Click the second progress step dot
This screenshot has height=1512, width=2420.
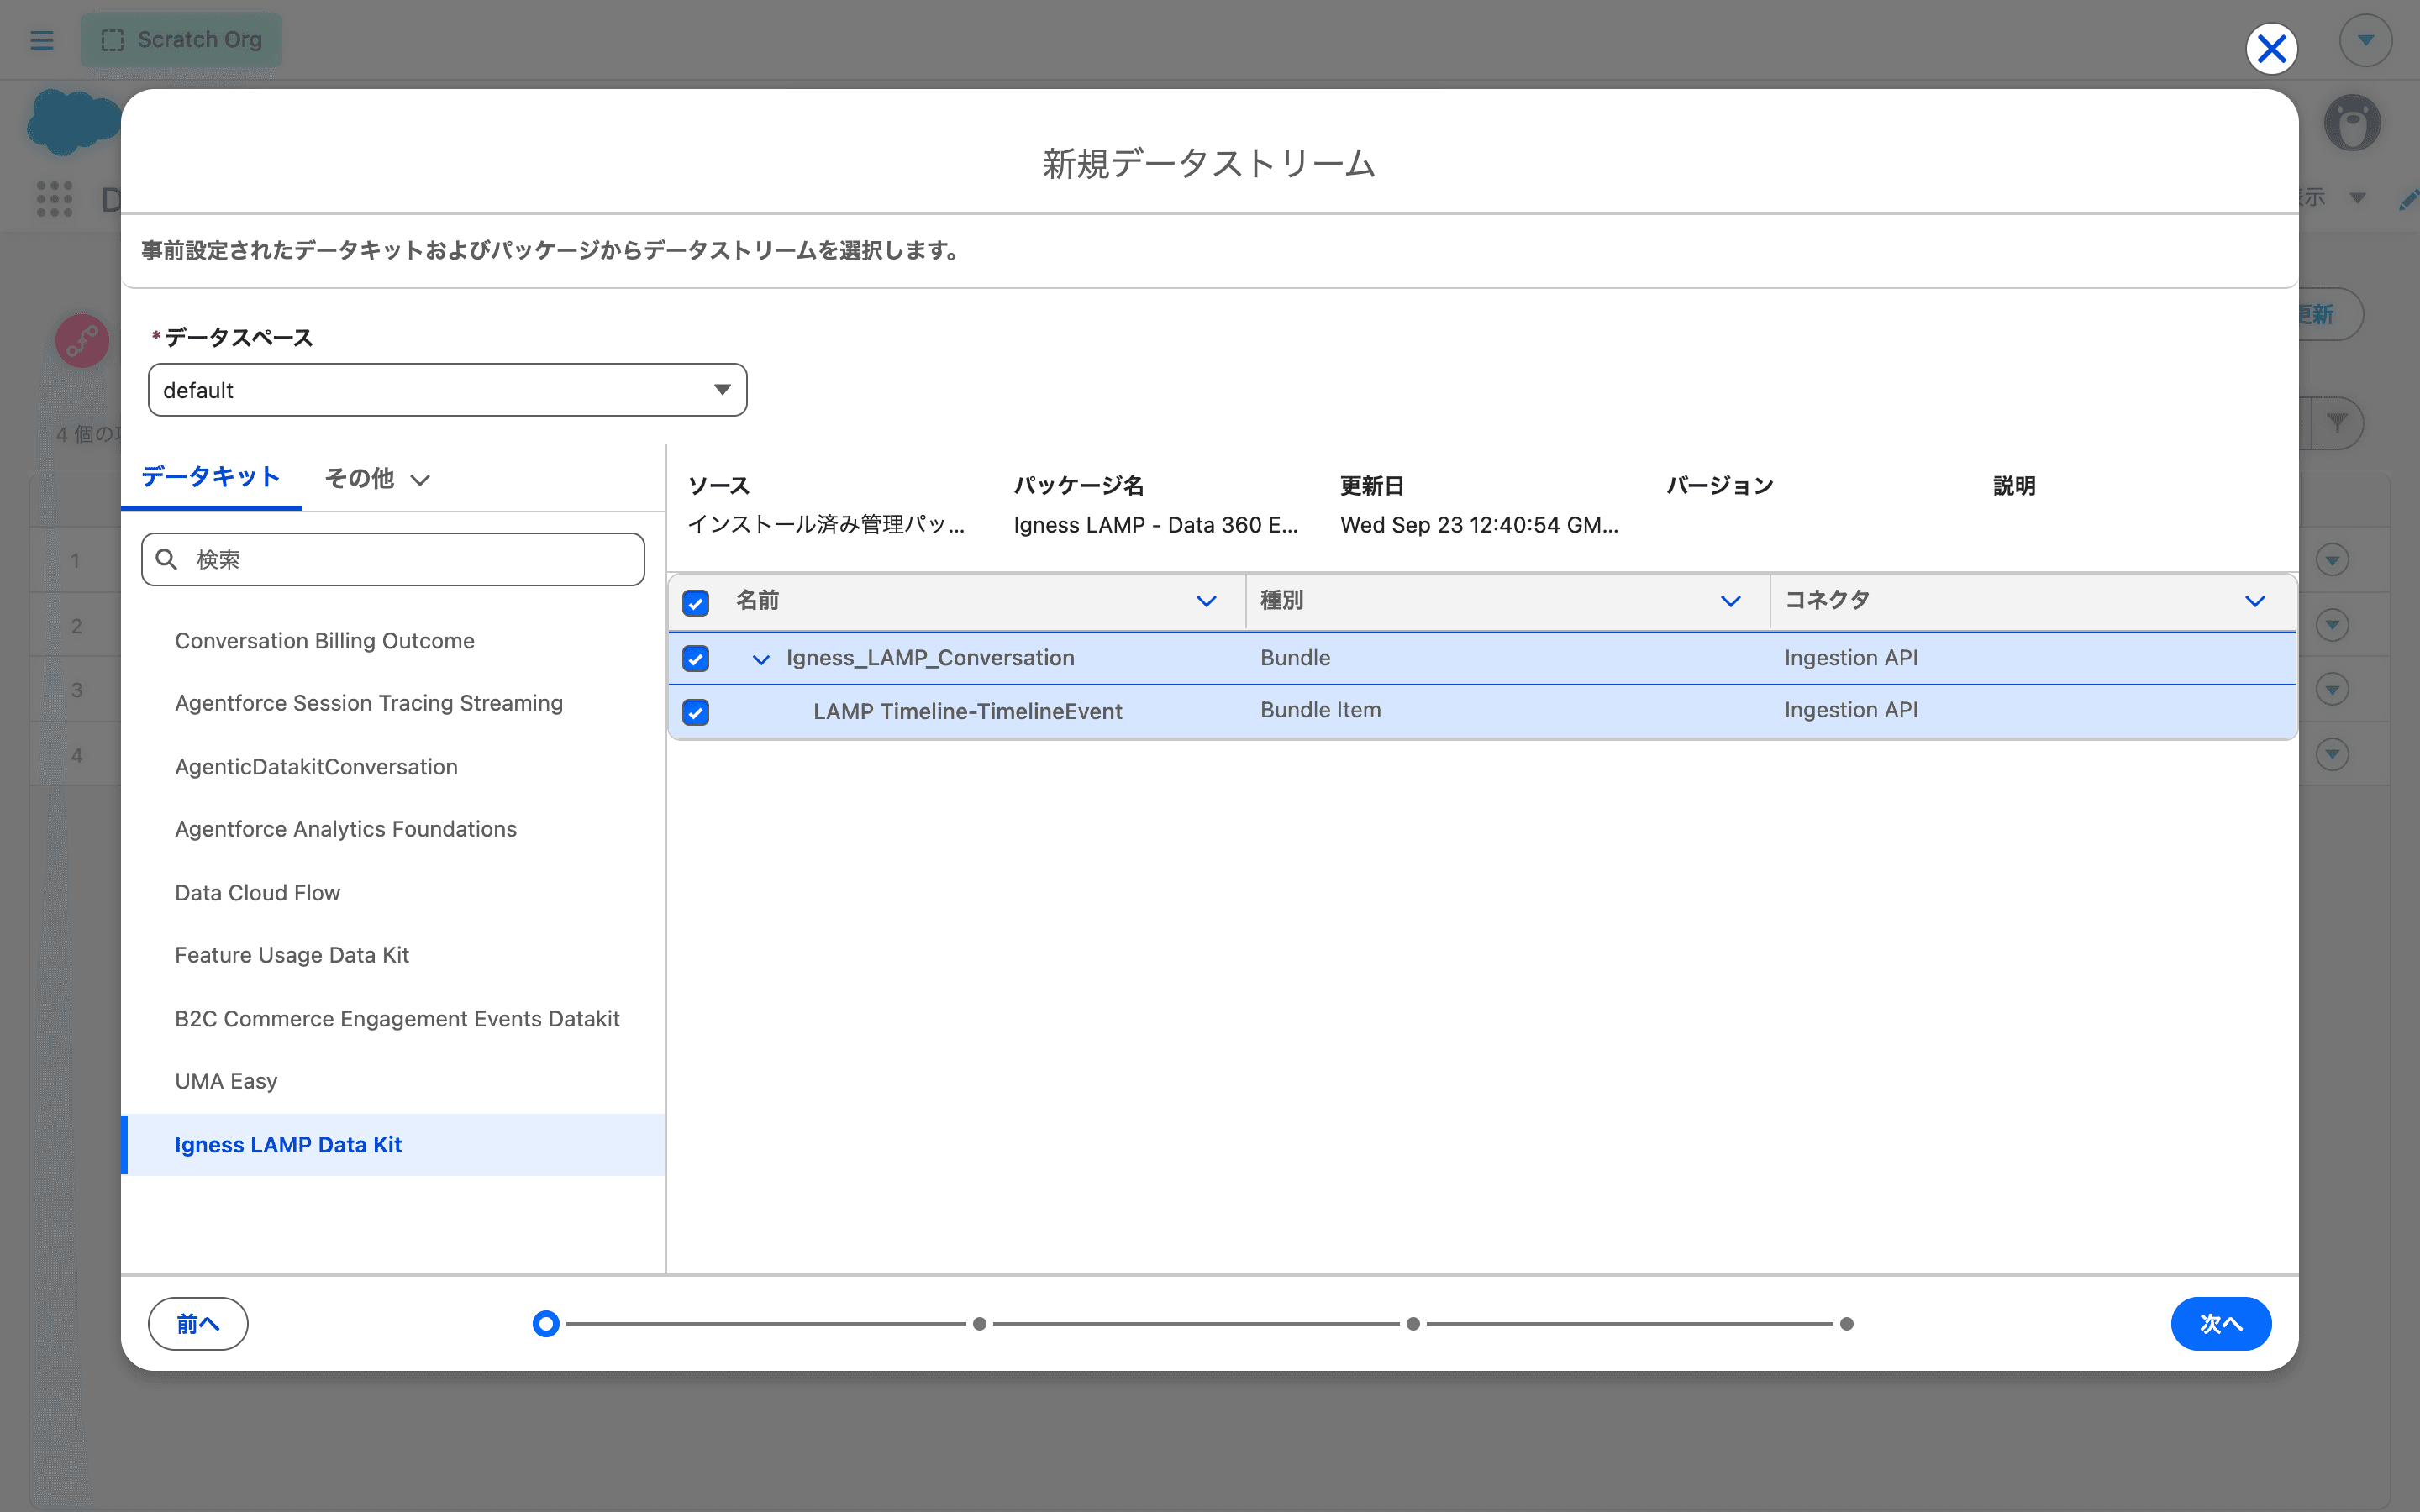pyautogui.click(x=980, y=1324)
